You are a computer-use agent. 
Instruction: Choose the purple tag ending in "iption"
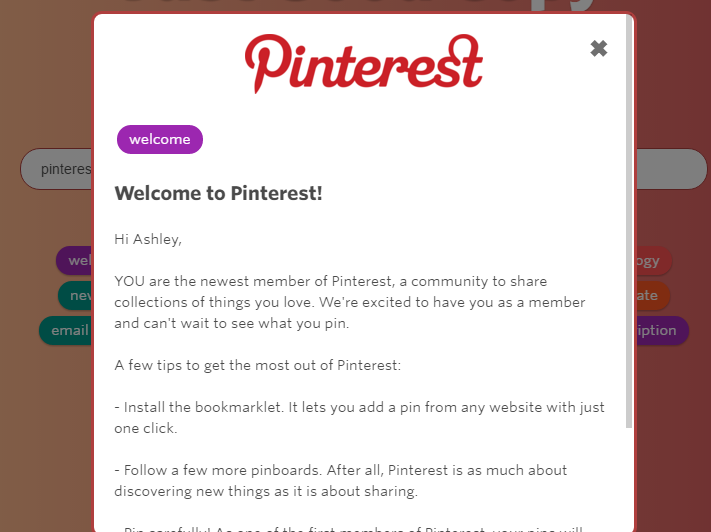point(662,330)
